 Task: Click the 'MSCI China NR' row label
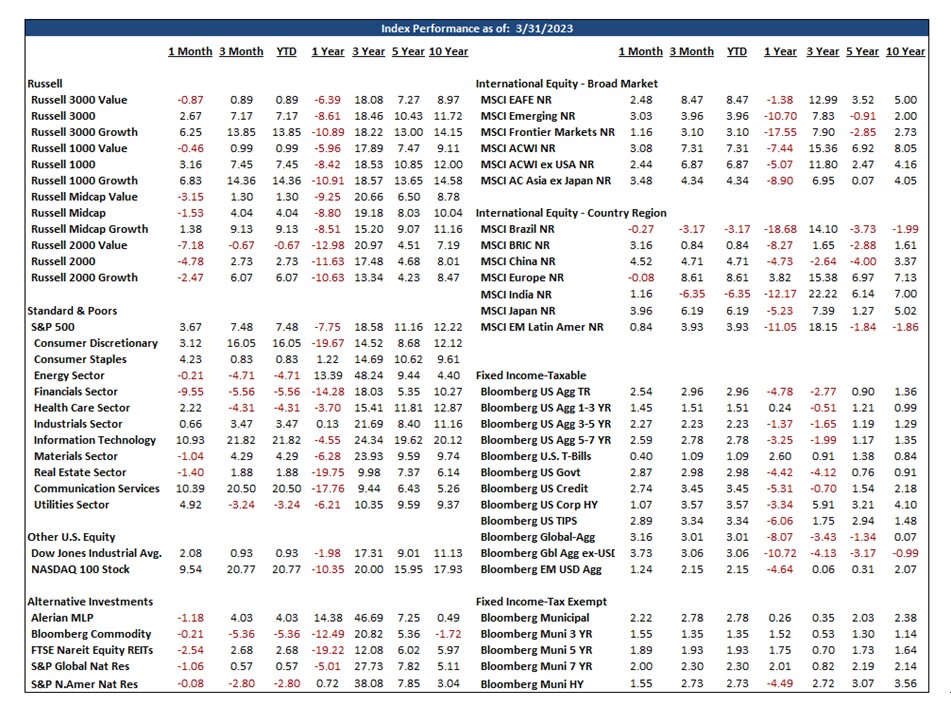point(516,261)
